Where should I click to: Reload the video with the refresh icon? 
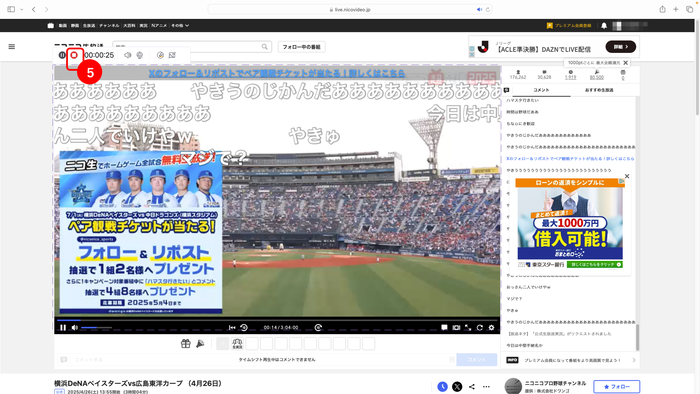pyautogui.click(x=479, y=328)
